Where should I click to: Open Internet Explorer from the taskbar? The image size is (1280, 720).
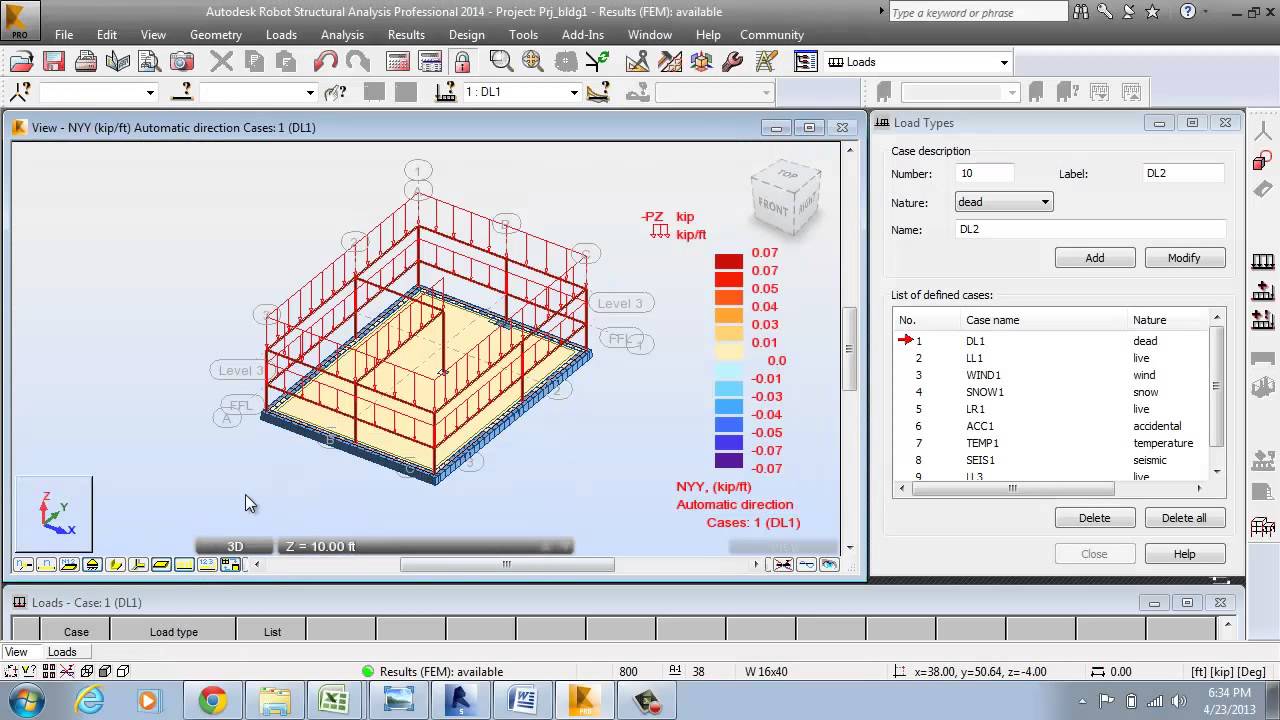coord(90,700)
